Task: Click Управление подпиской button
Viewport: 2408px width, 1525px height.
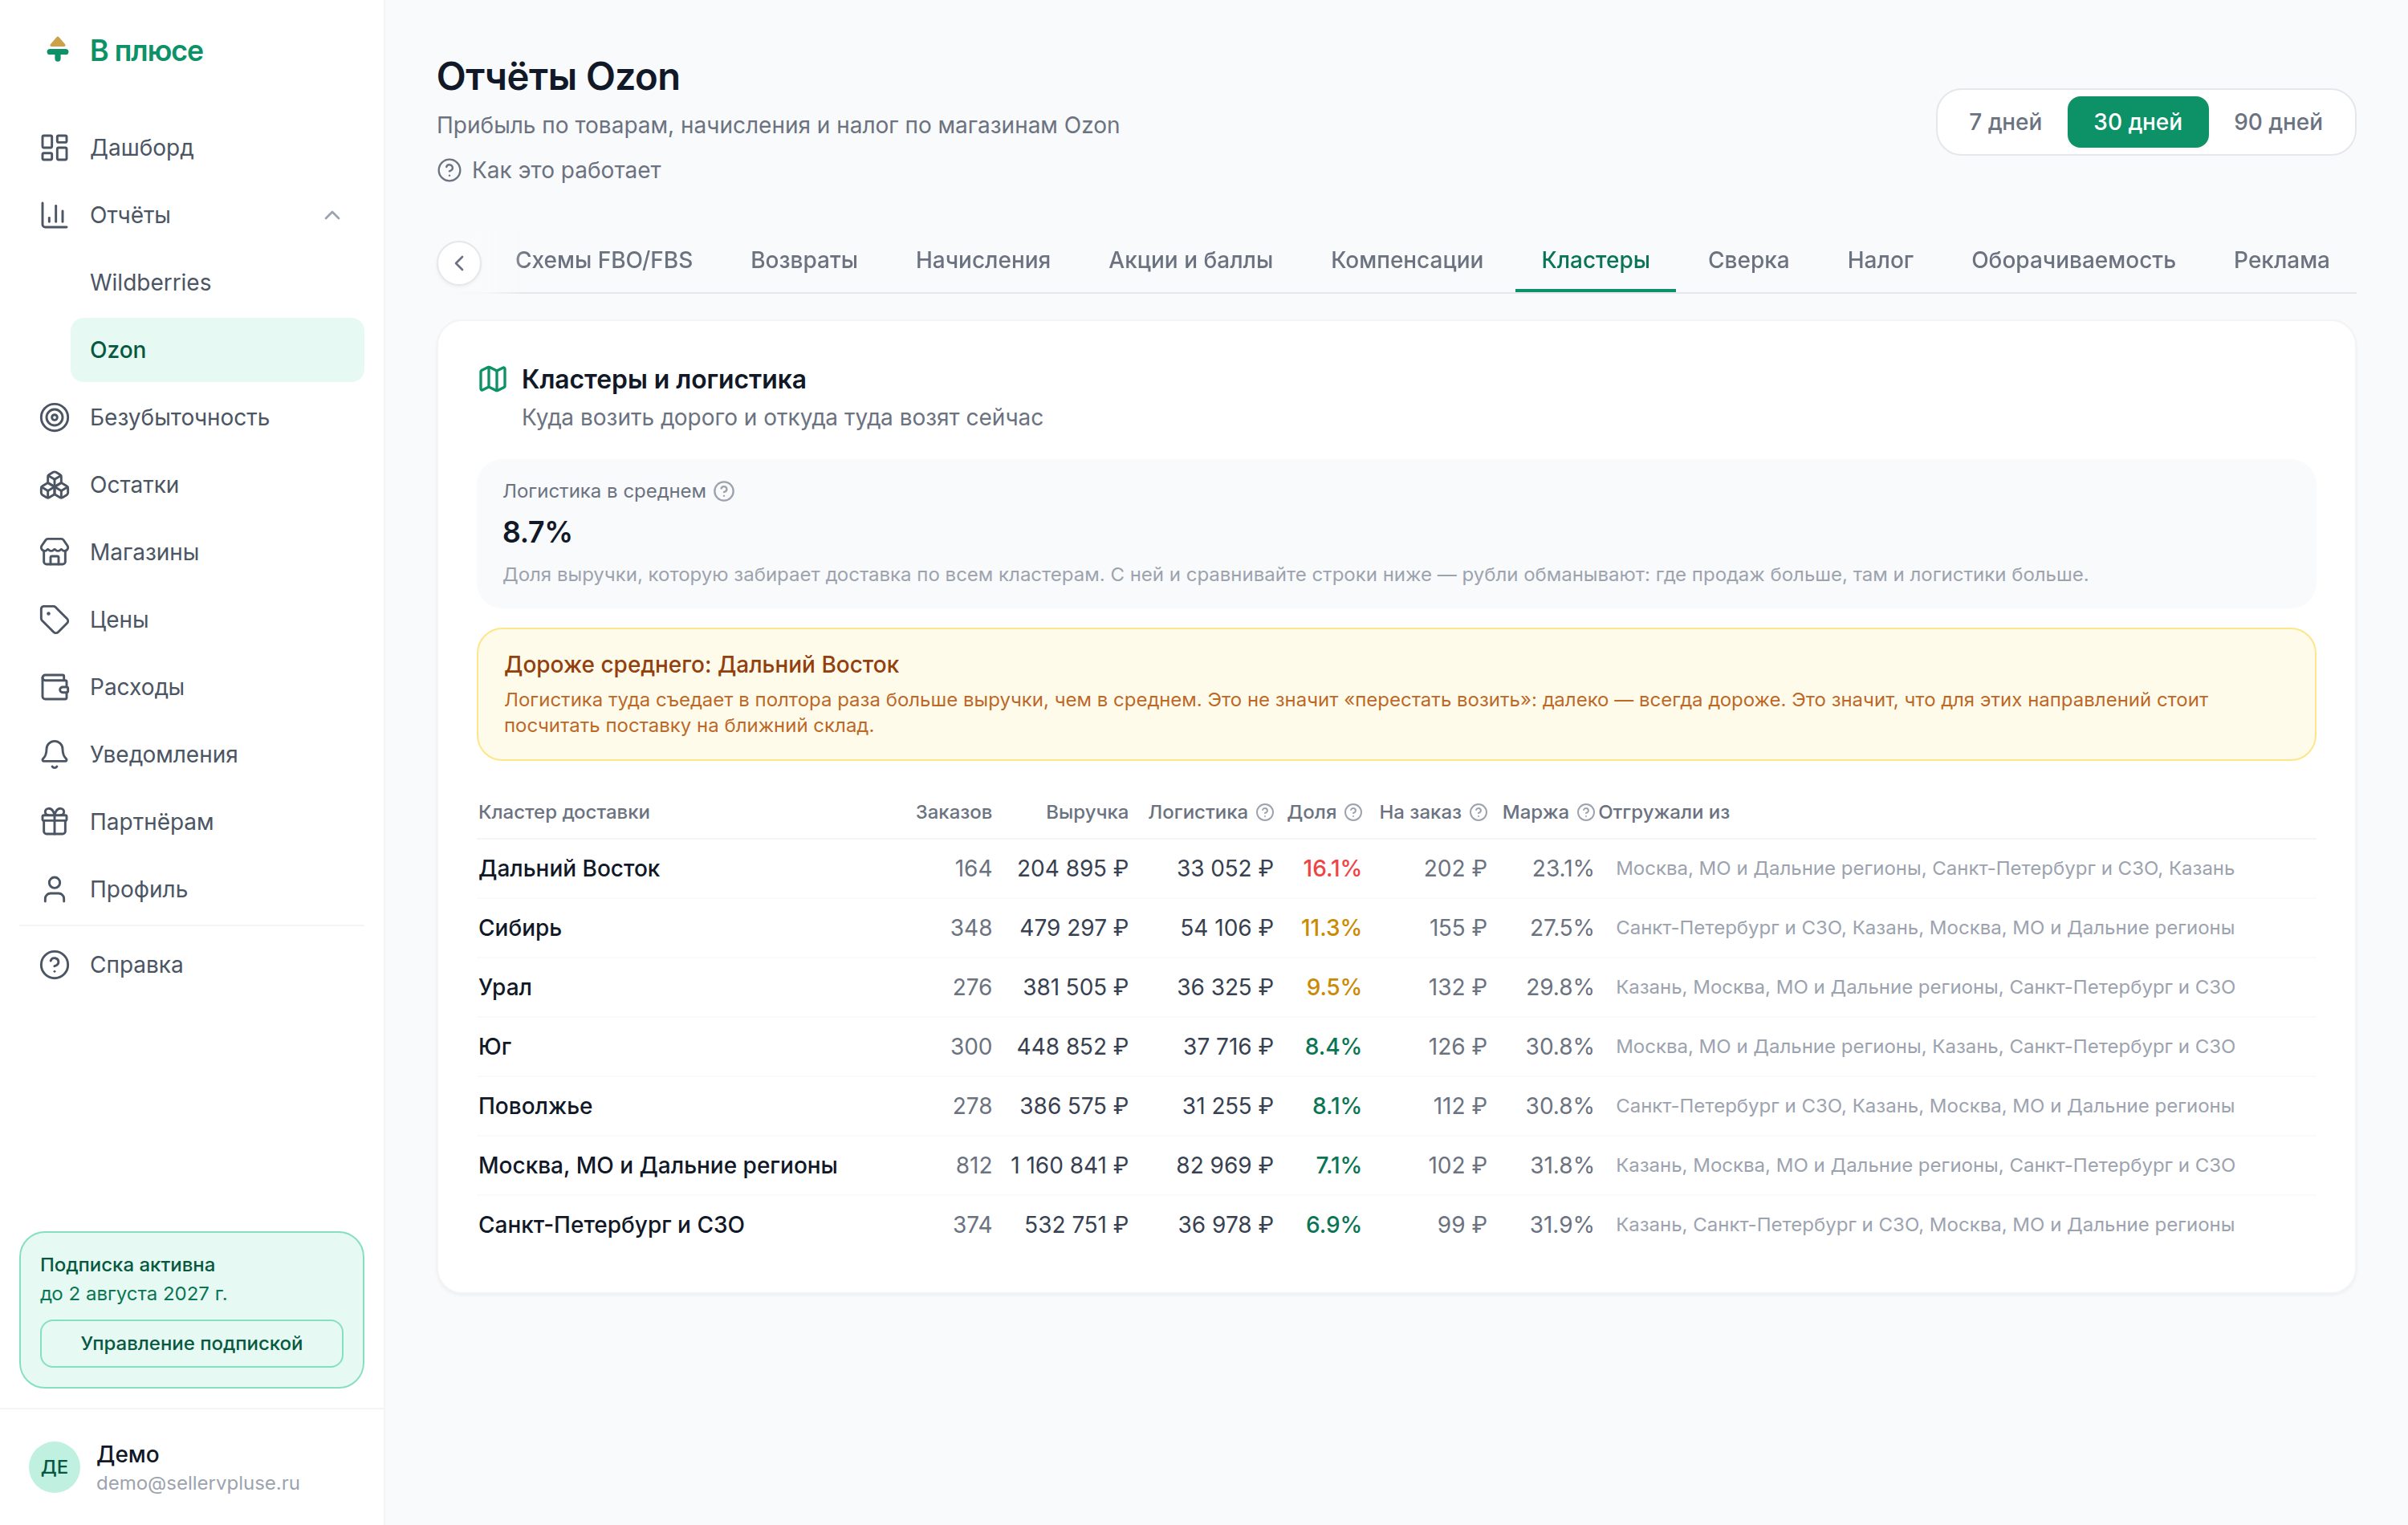Action: (191, 1343)
